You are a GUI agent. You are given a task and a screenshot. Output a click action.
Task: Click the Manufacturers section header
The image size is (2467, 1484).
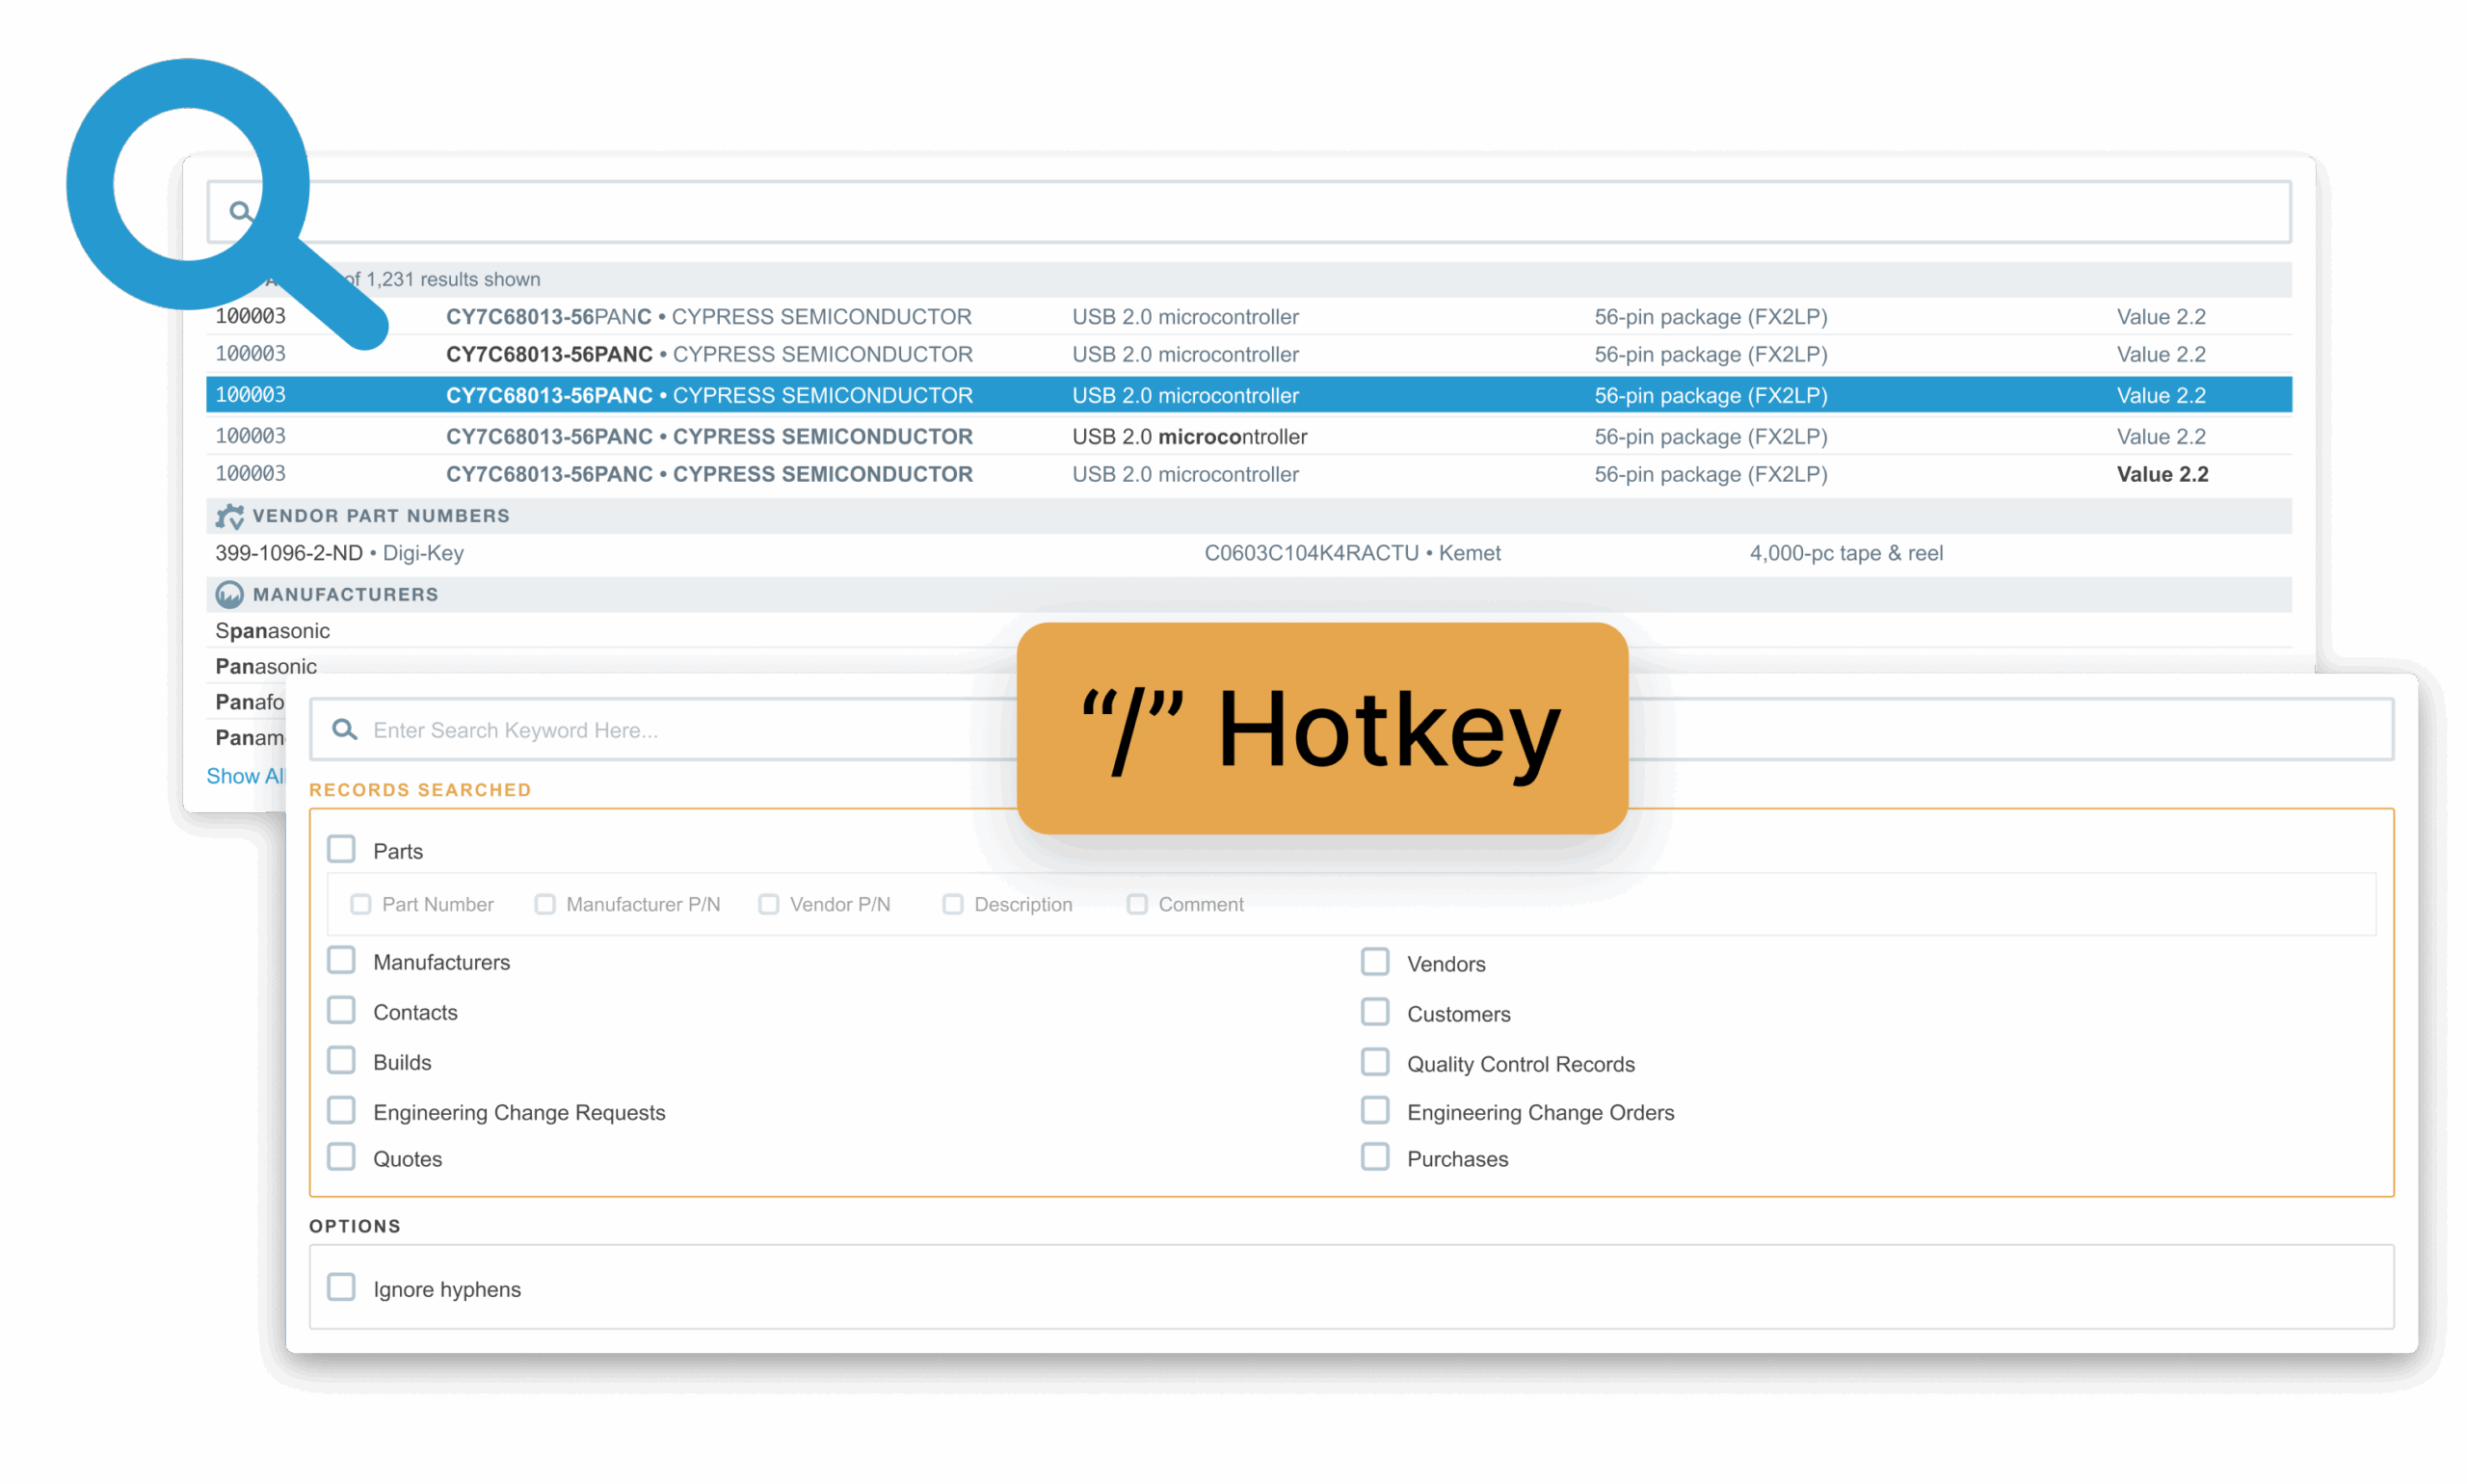(x=345, y=595)
